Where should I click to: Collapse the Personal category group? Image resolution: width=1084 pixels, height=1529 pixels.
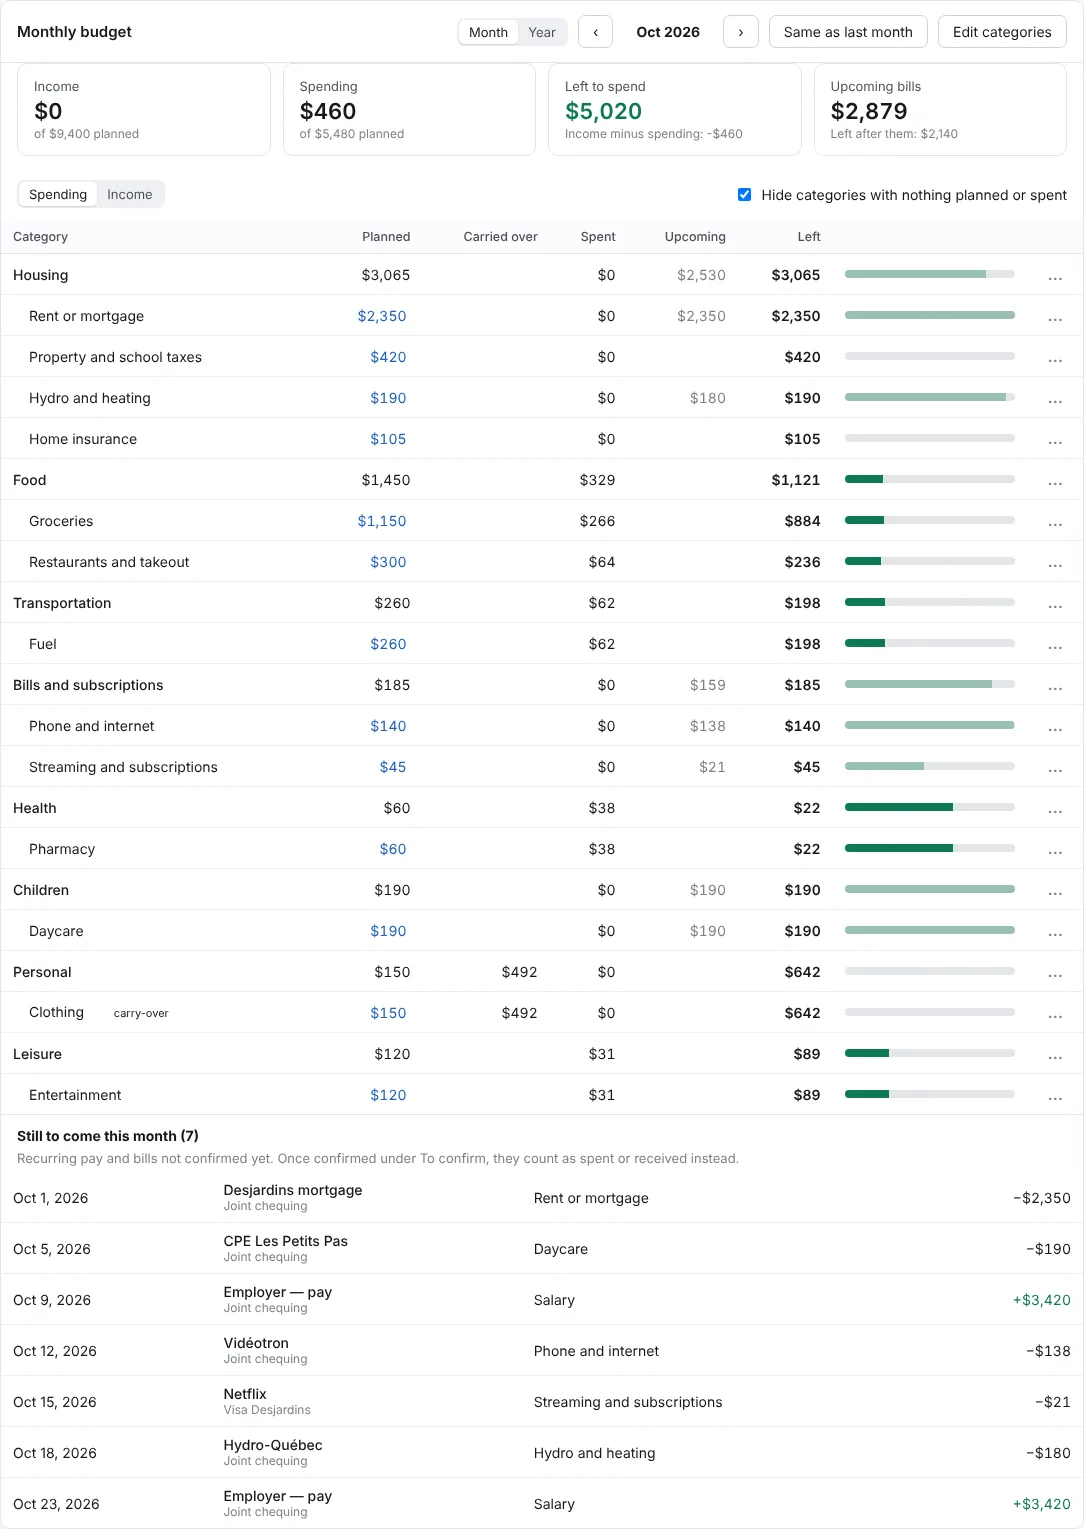42,972
